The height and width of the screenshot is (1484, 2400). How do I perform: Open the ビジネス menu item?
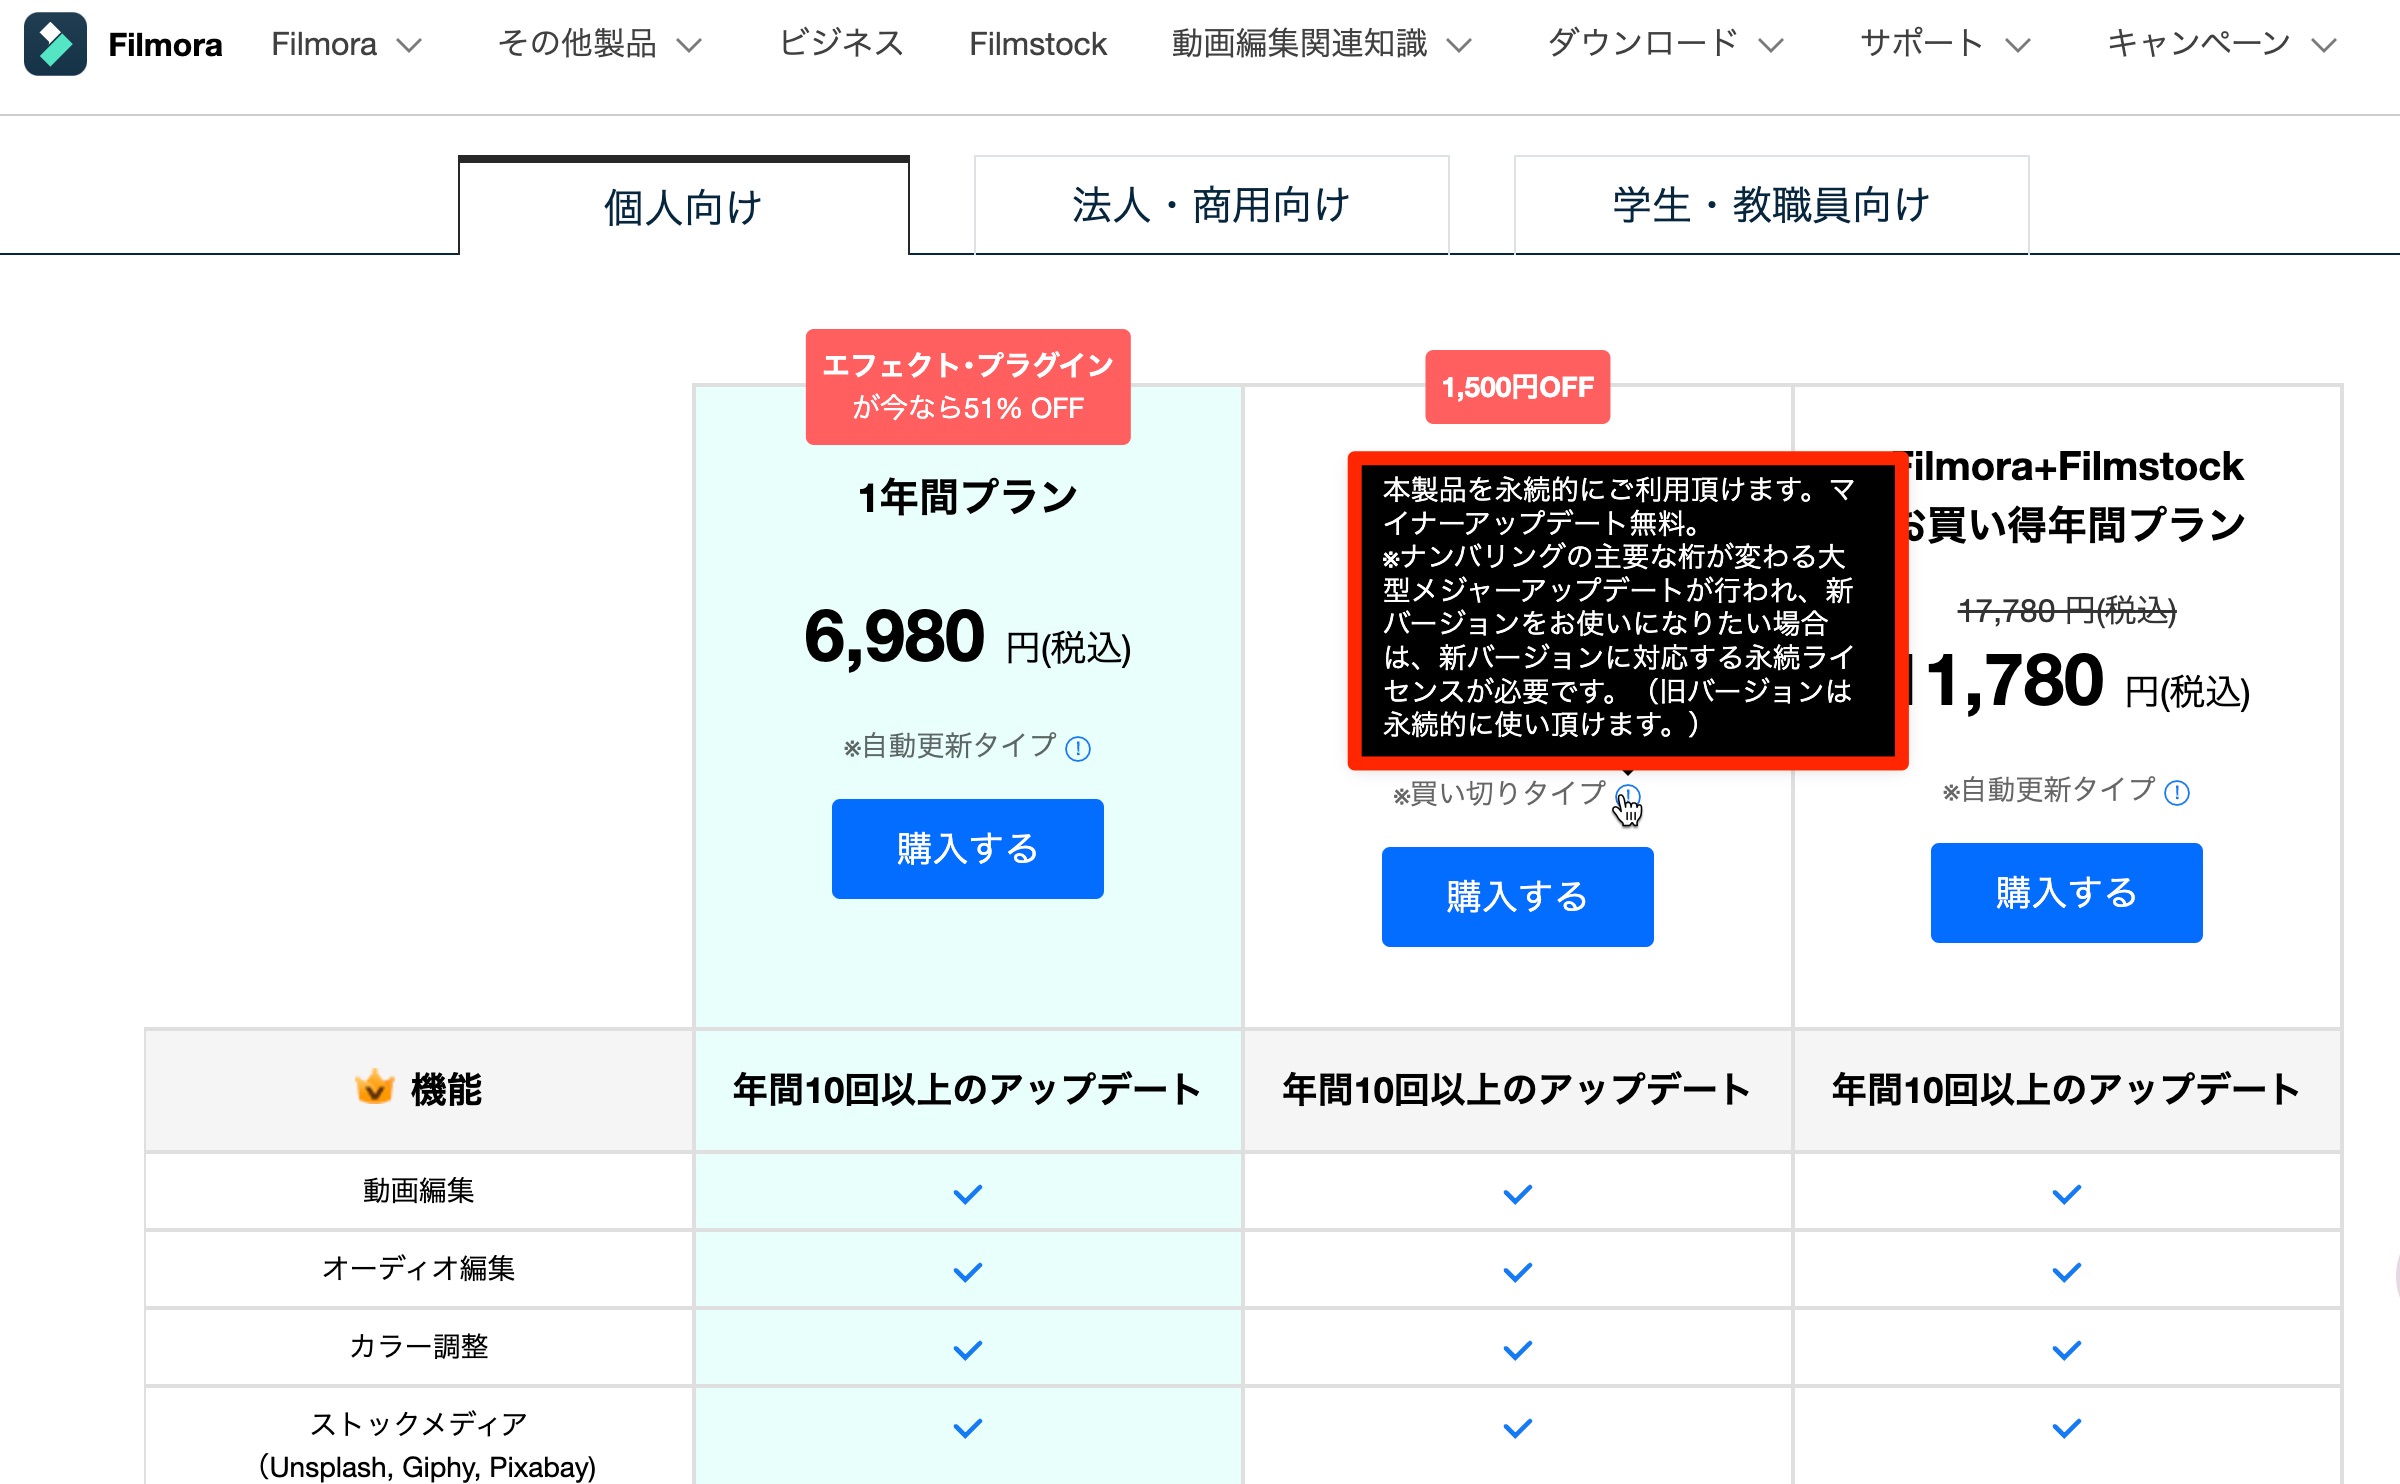(841, 44)
